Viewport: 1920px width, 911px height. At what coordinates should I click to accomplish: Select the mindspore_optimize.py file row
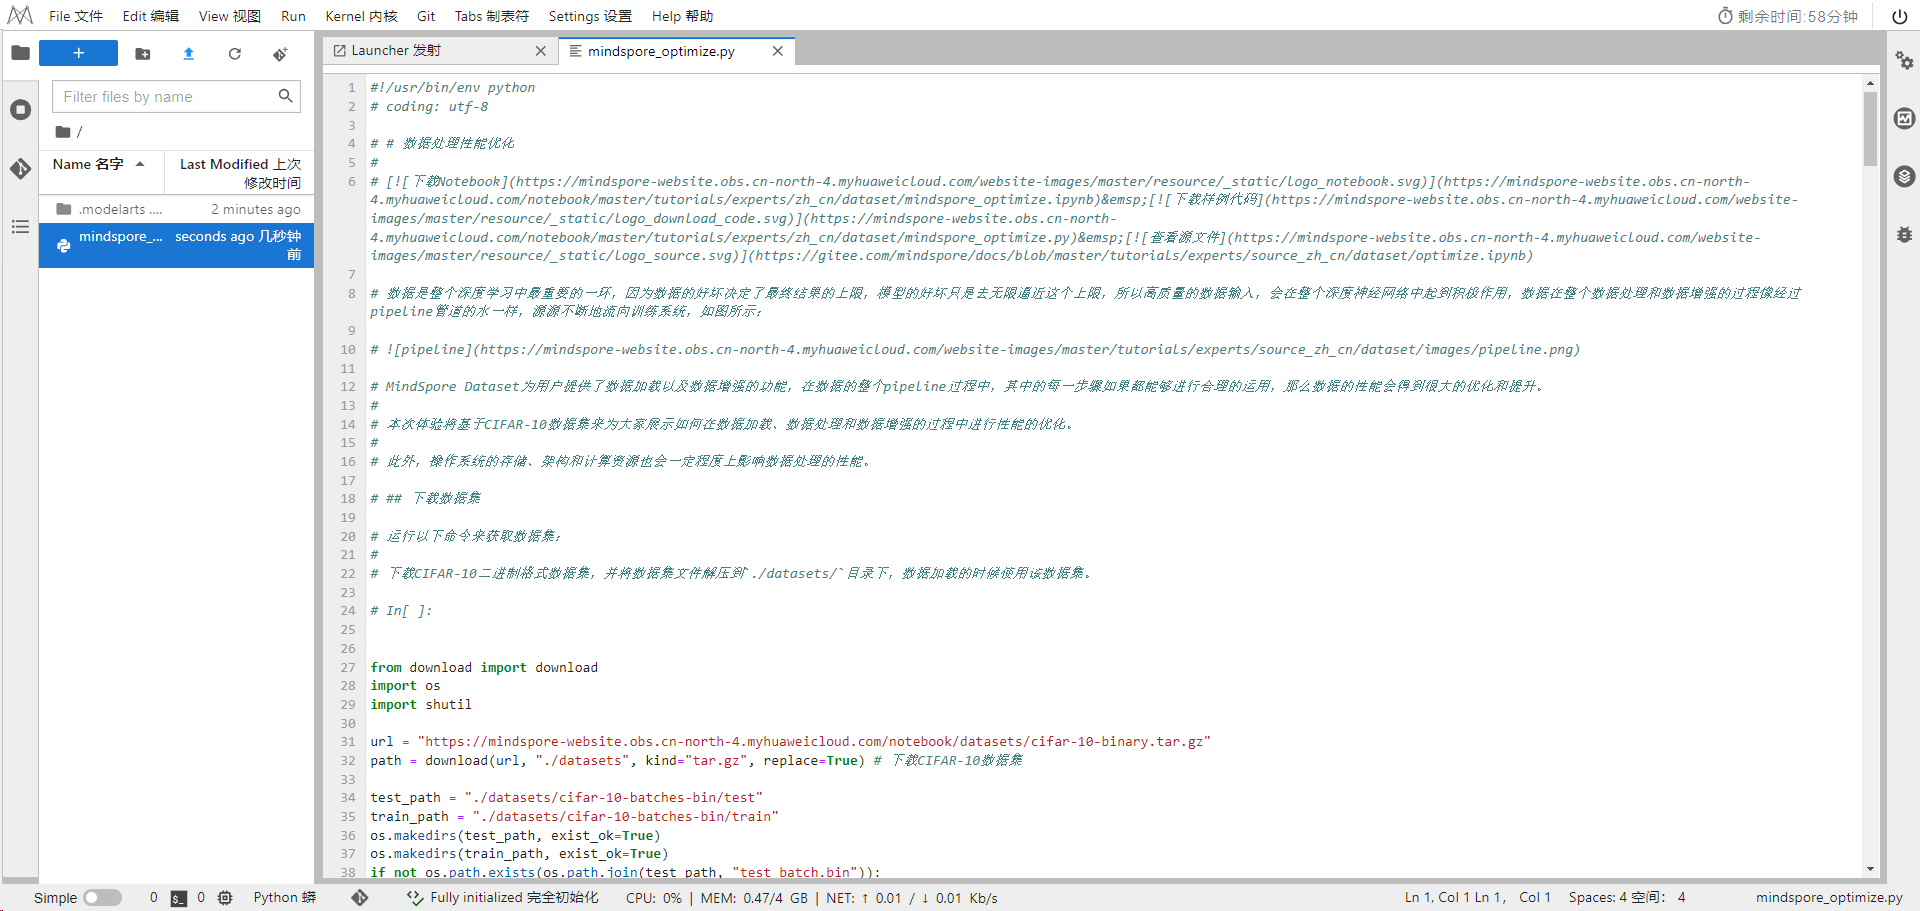point(176,245)
